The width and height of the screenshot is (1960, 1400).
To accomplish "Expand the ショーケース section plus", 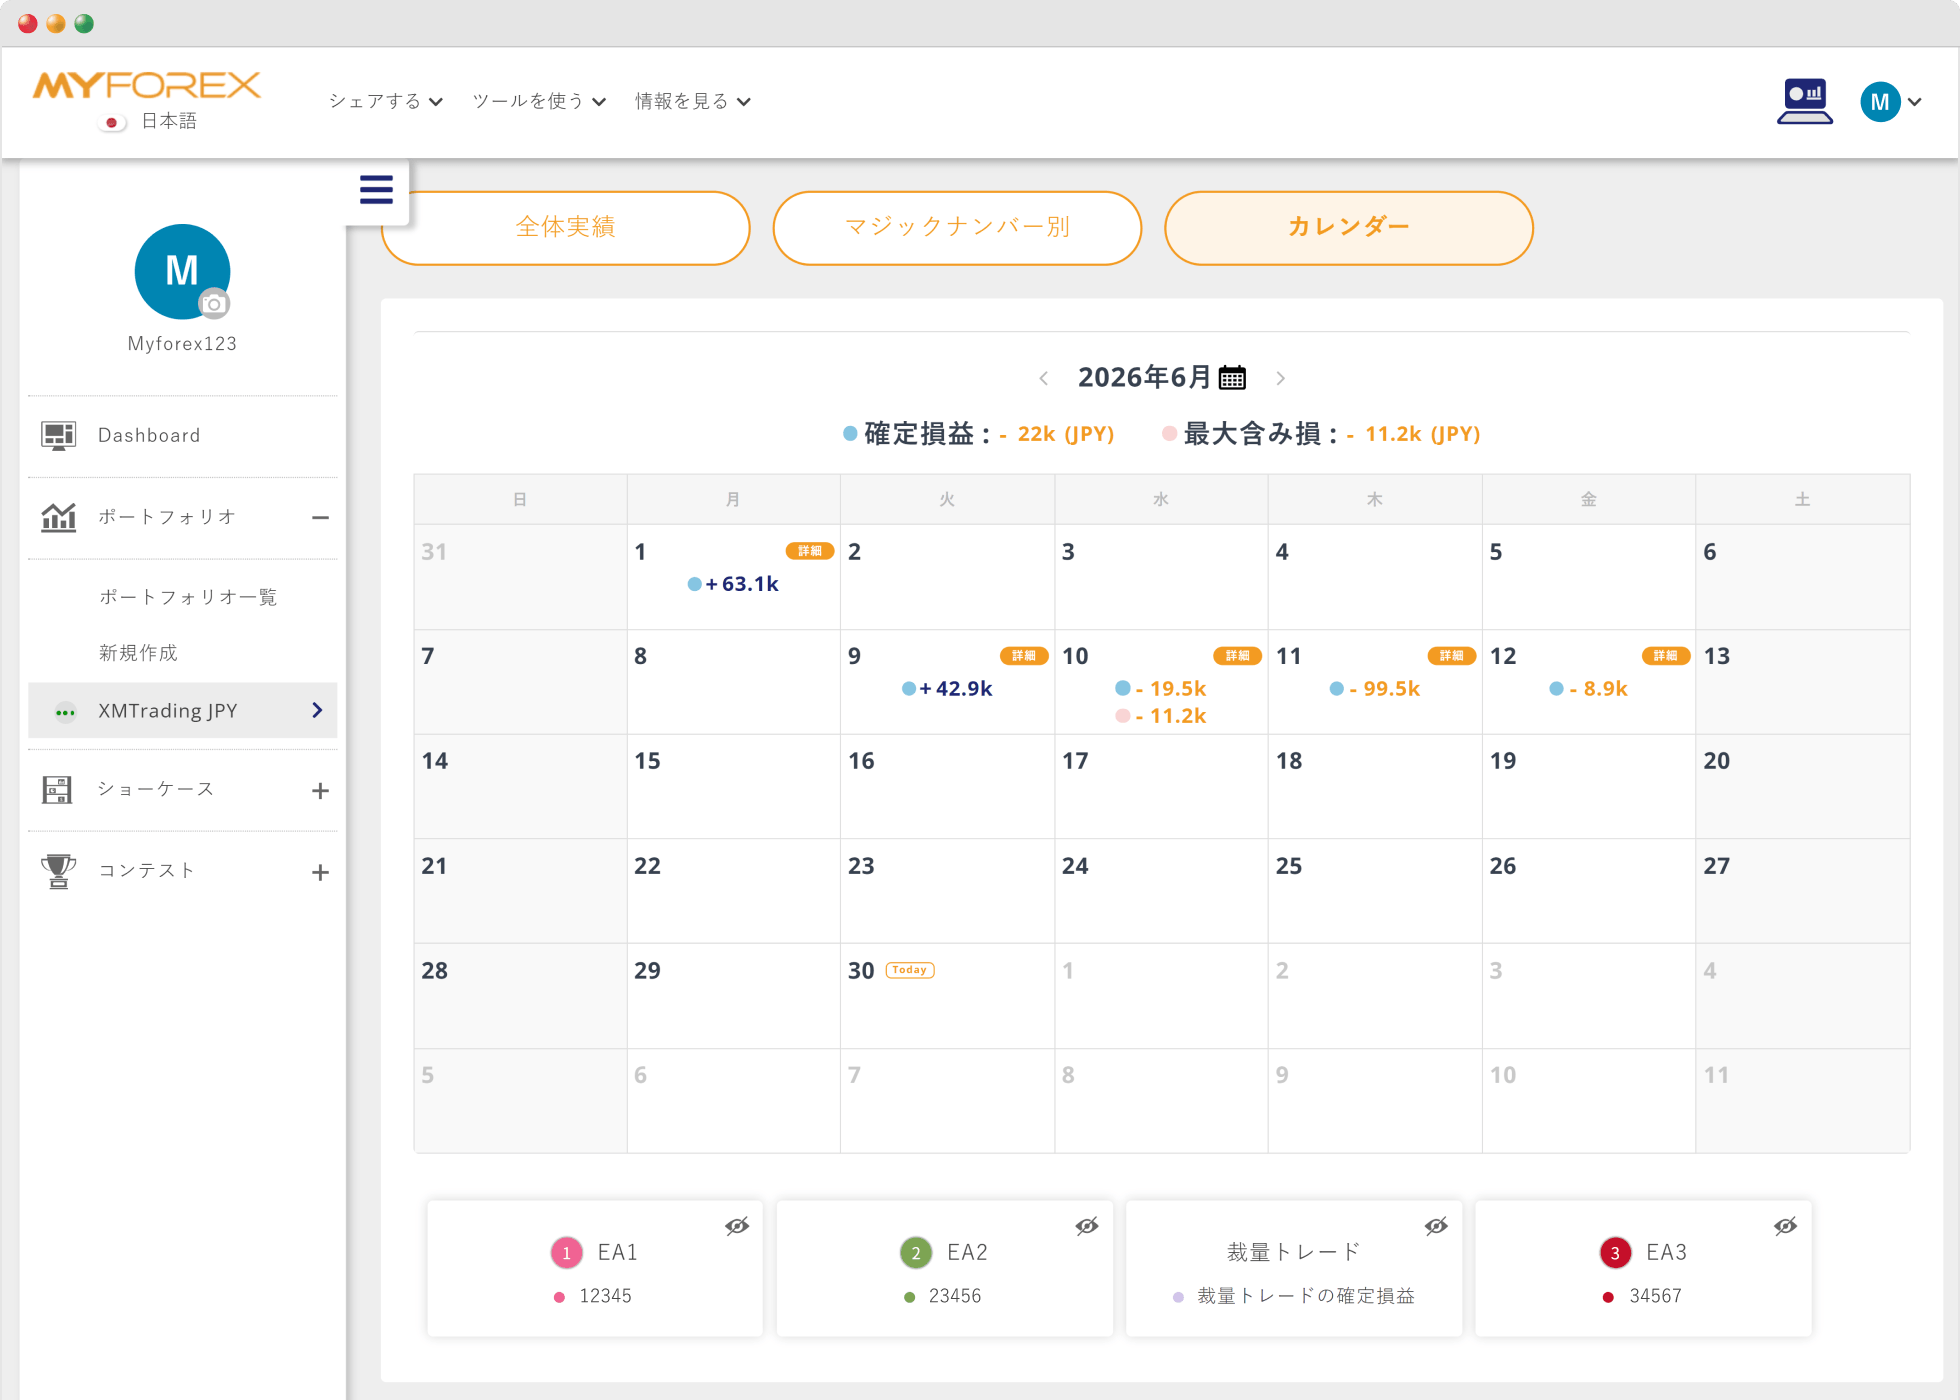I will pos(320,791).
